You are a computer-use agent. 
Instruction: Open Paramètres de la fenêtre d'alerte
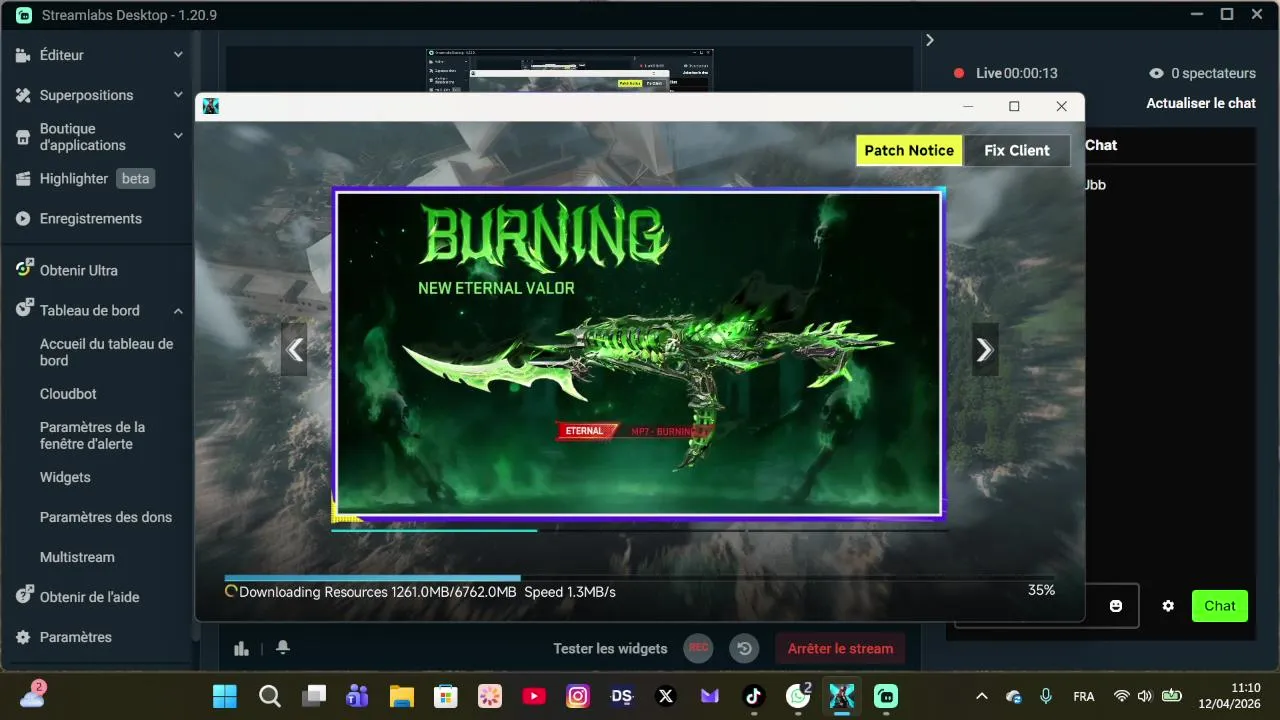[92, 435]
